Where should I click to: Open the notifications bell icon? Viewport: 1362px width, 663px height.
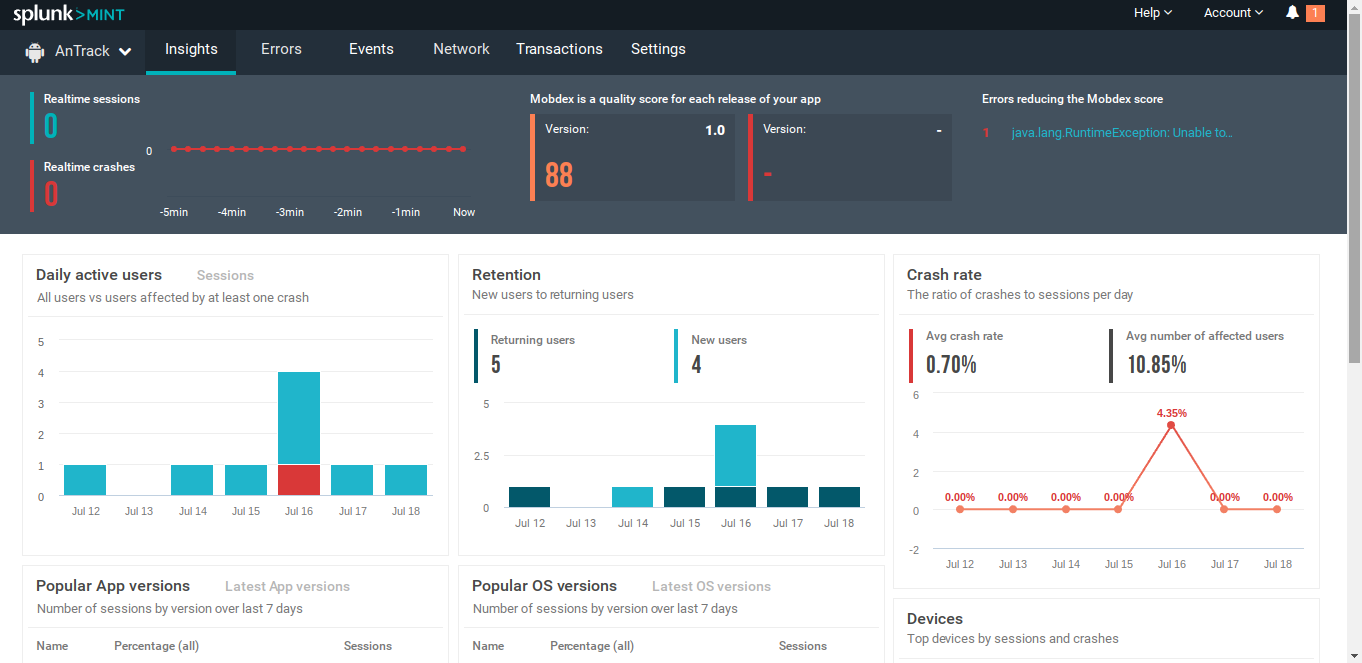1292,13
